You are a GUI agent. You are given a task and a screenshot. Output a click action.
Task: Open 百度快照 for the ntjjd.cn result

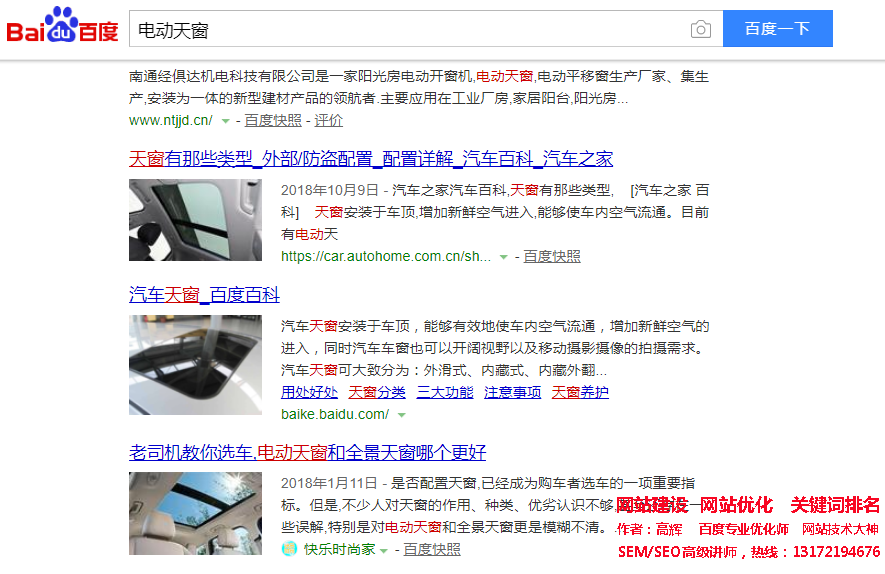[x=273, y=120]
